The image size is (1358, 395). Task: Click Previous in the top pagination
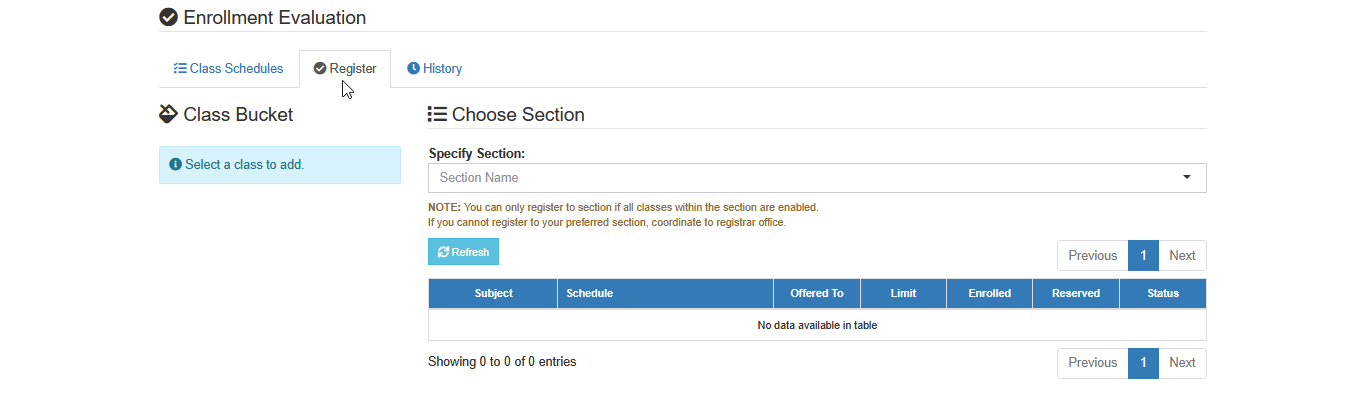1092,255
